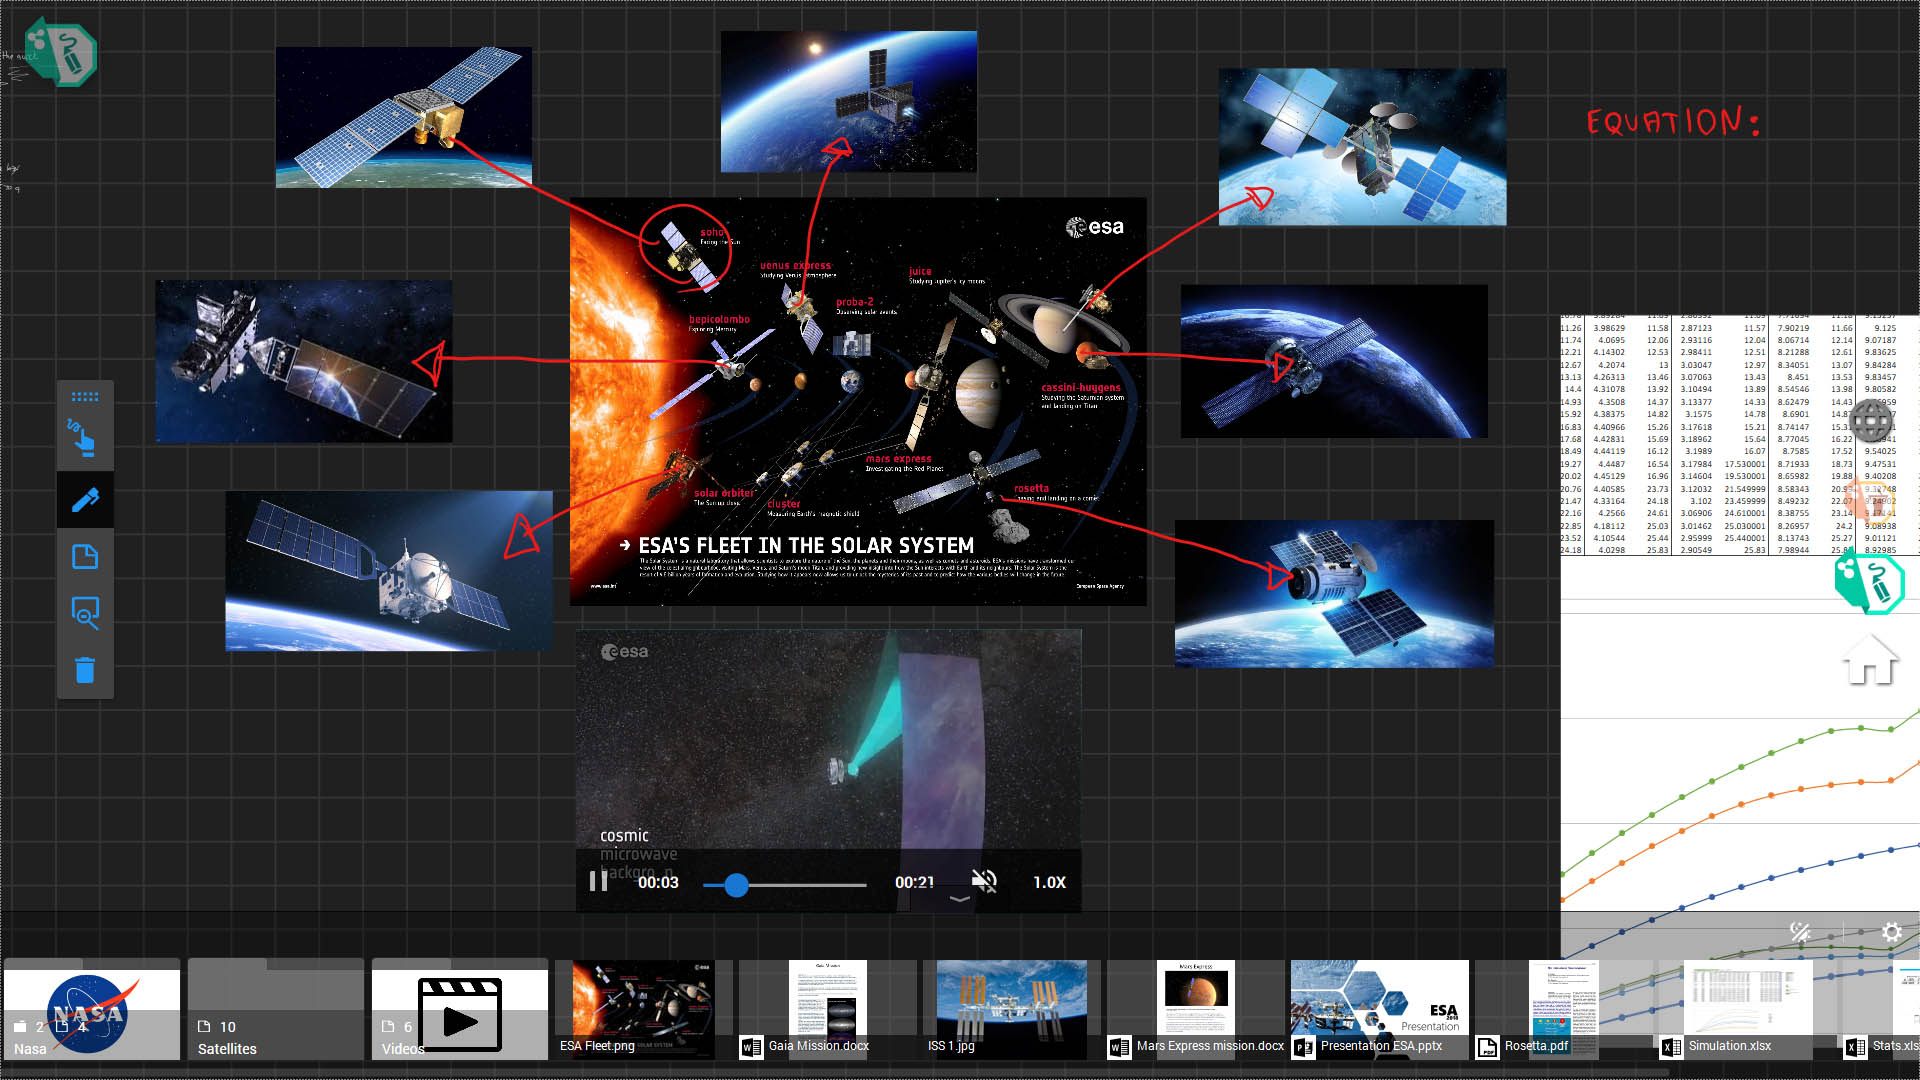1920x1080 pixels.
Task: Seek using the video progress slider
Action: point(784,885)
